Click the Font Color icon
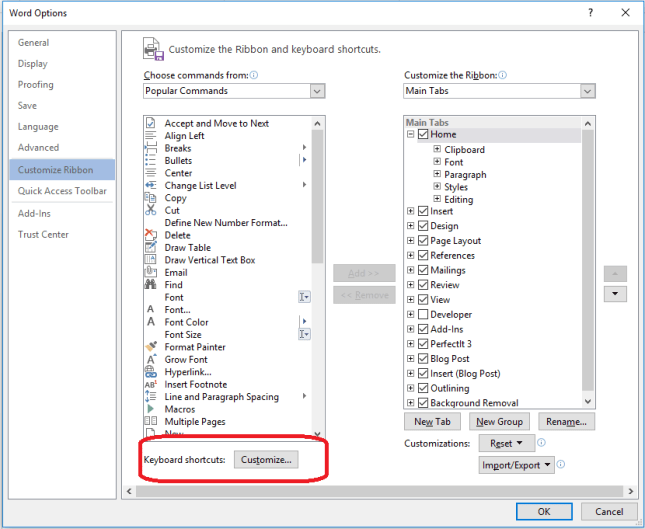The height and width of the screenshot is (529, 645). point(151,322)
